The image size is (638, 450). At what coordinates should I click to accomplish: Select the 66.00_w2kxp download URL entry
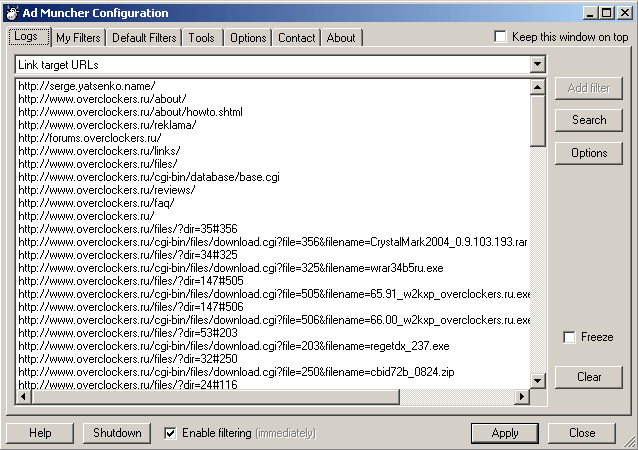[x=274, y=320]
